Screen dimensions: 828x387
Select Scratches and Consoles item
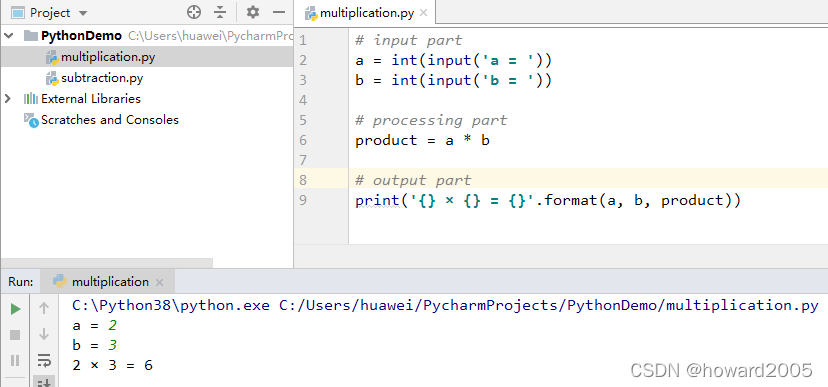click(110, 120)
